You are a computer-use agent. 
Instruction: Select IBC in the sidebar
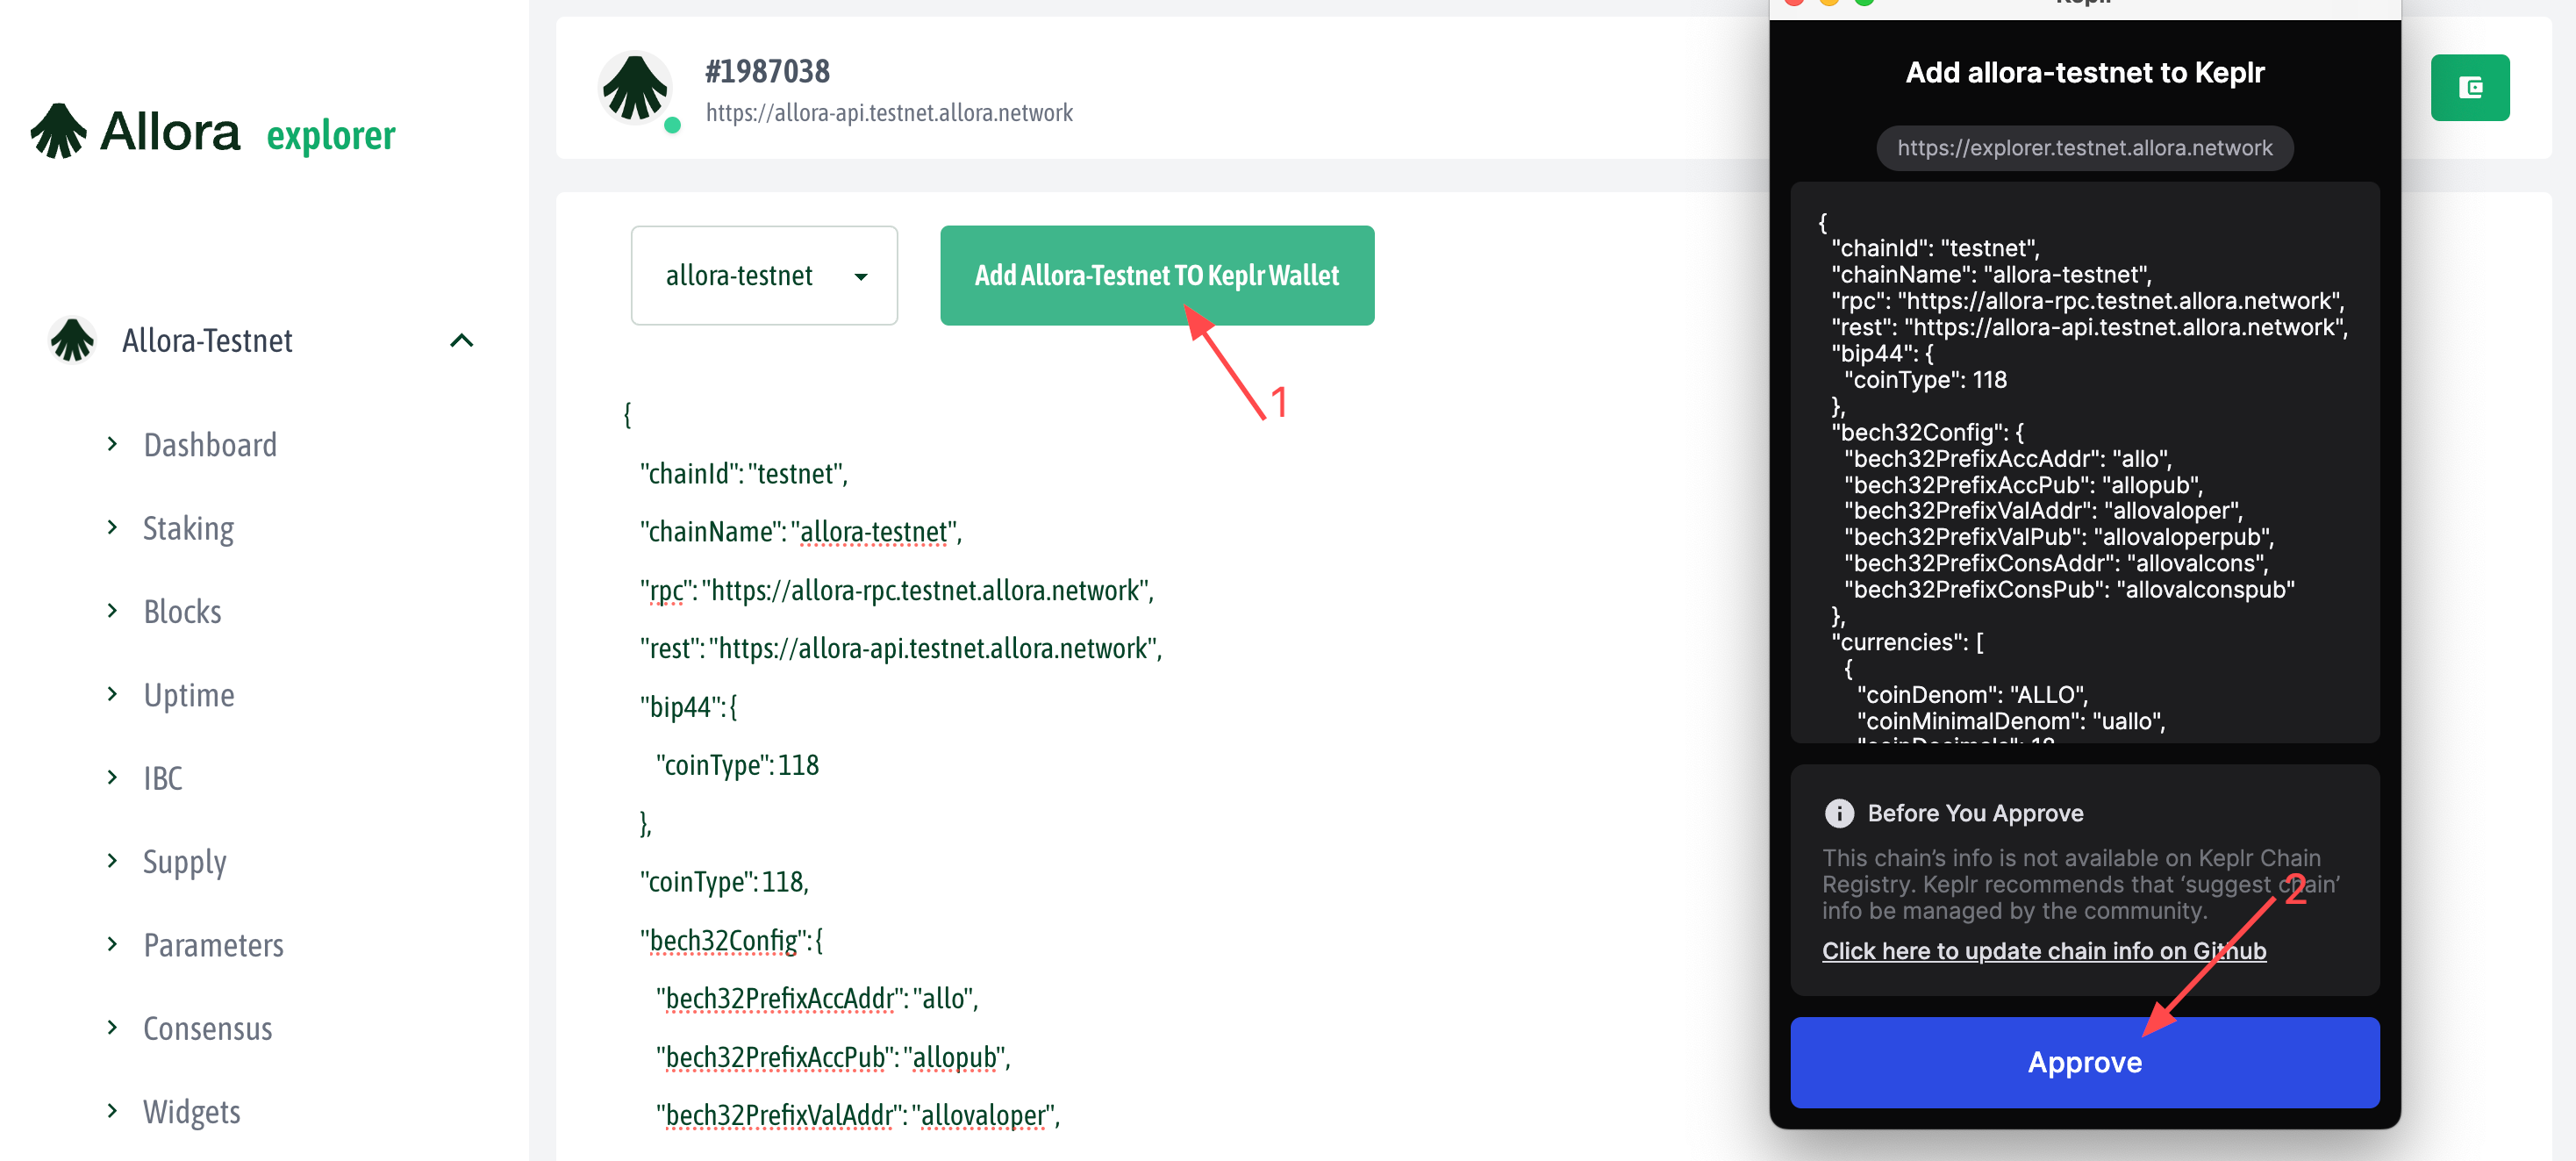pos(163,778)
